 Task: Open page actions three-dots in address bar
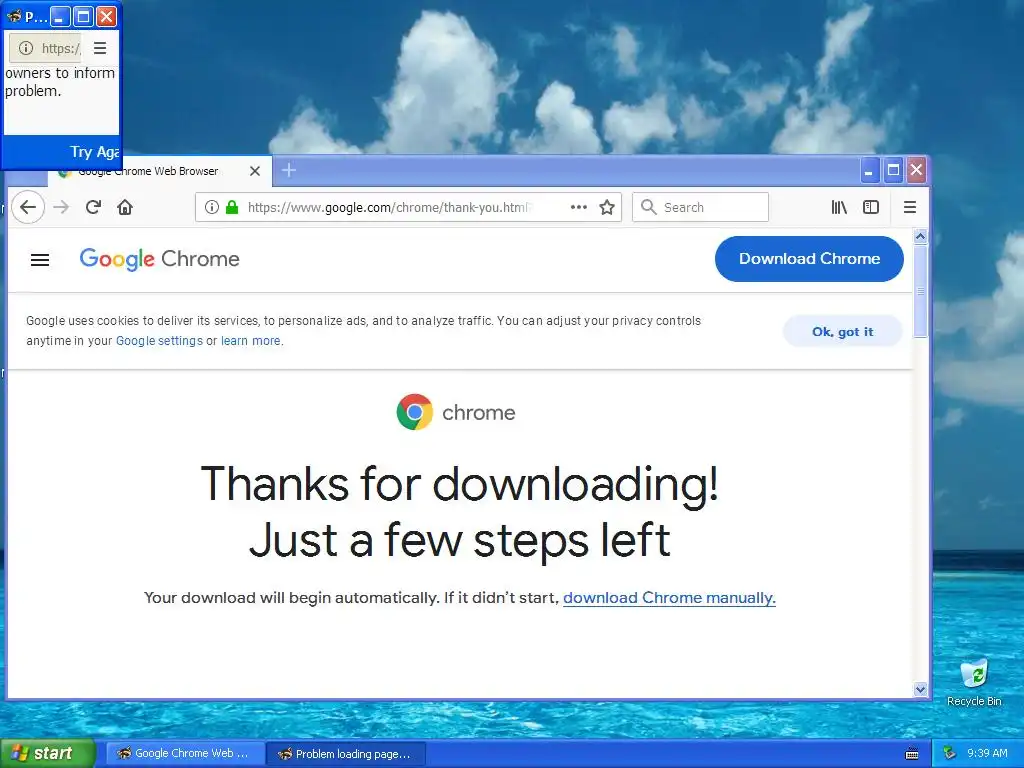pyautogui.click(x=579, y=207)
